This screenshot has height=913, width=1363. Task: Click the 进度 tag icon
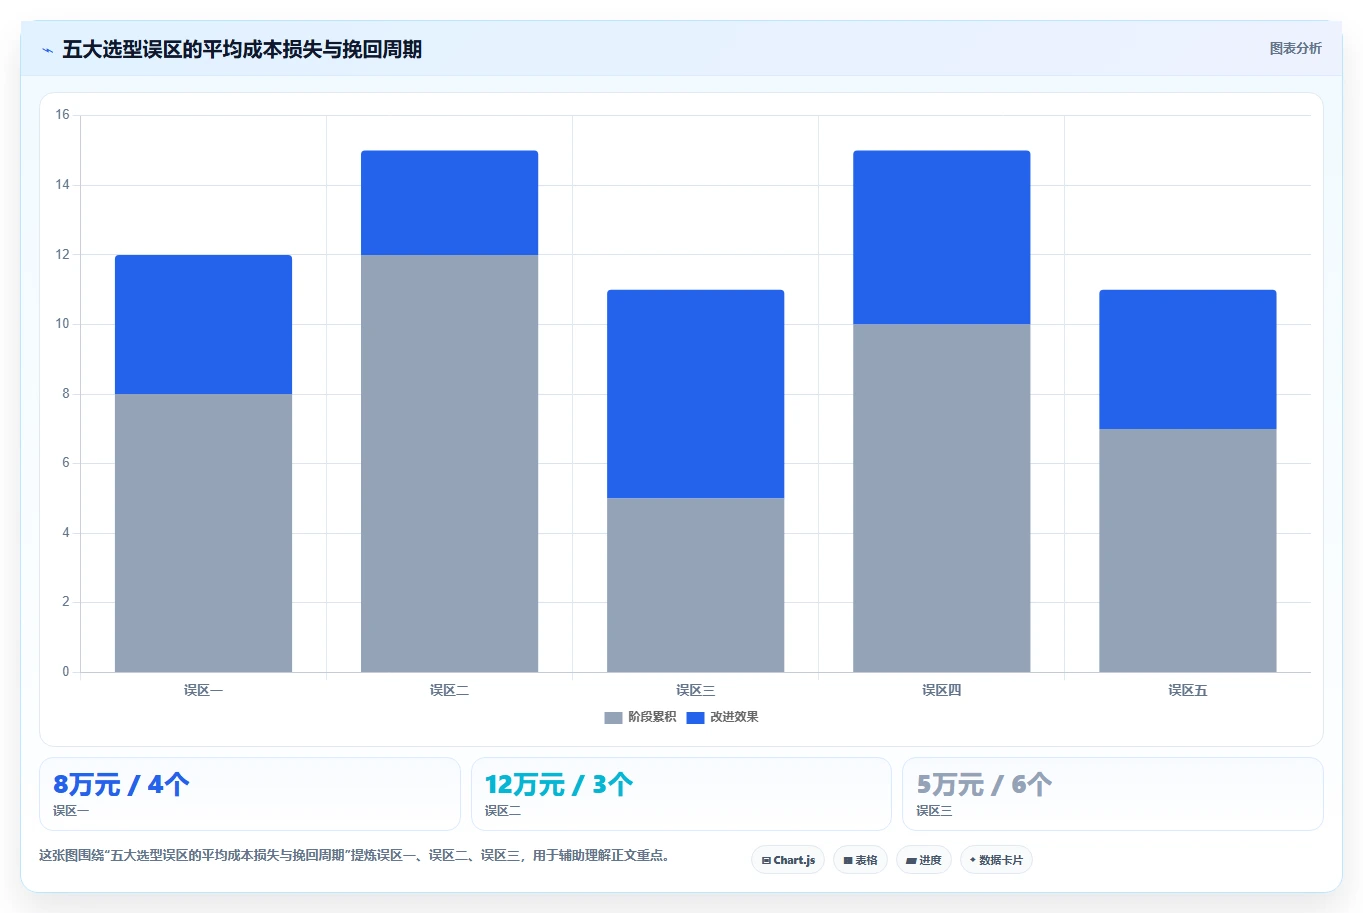(x=911, y=860)
